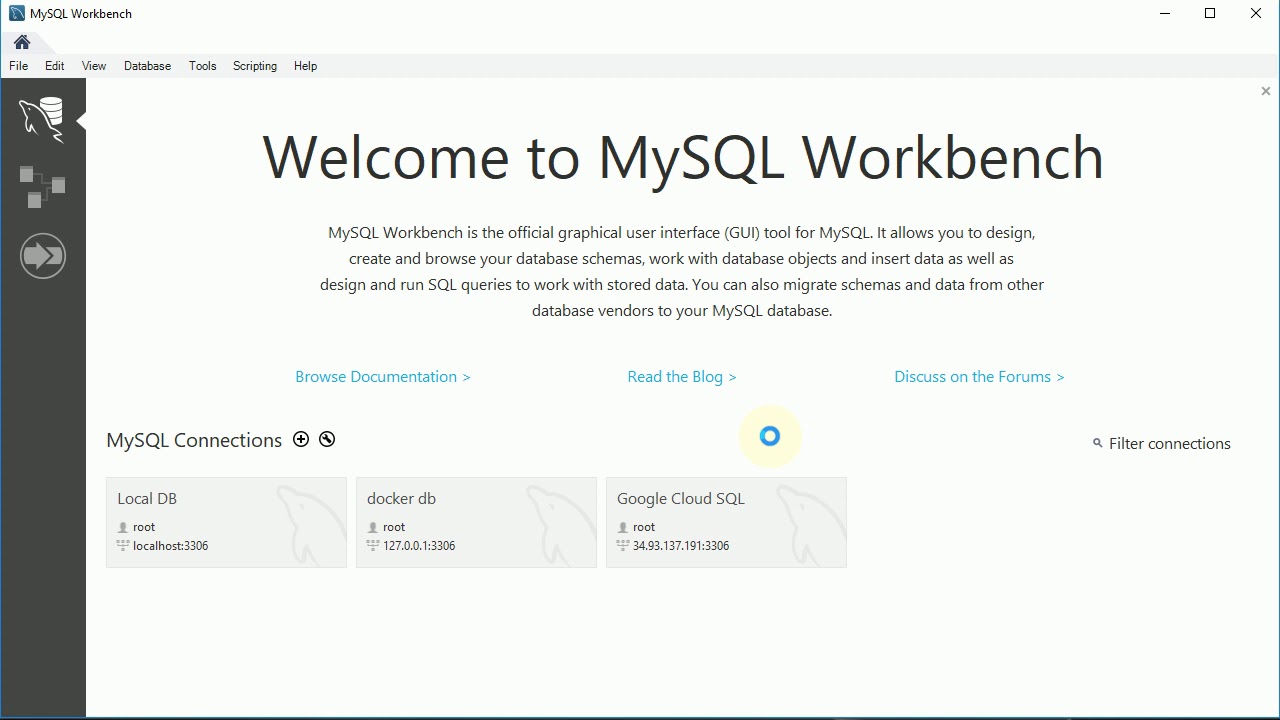This screenshot has width=1280, height=720.
Task: Open the Edit menu
Action: [x=55, y=66]
